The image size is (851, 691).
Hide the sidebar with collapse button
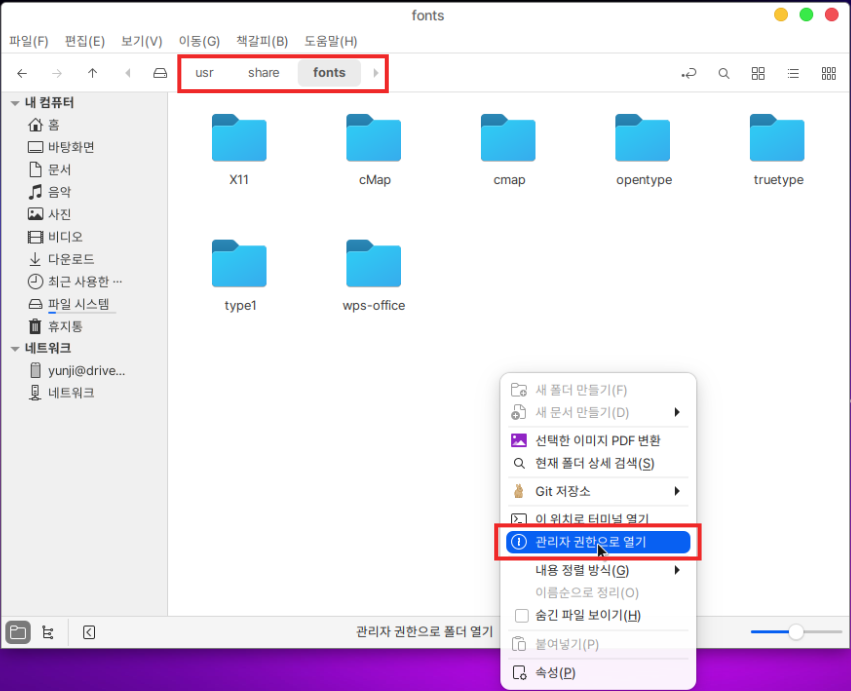89,632
